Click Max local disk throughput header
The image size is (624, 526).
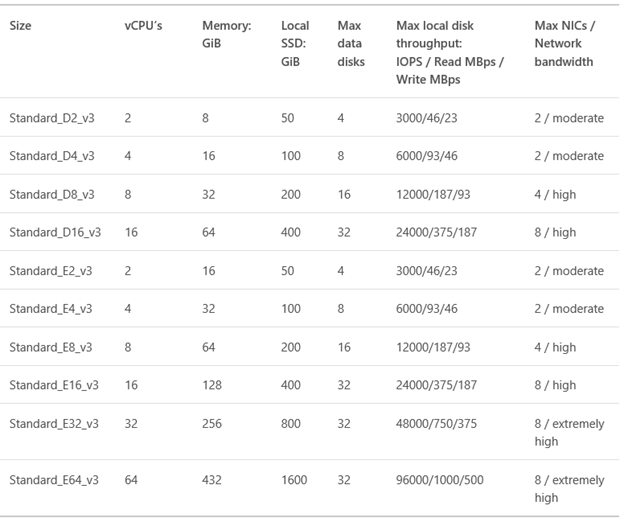[x=450, y=53]
